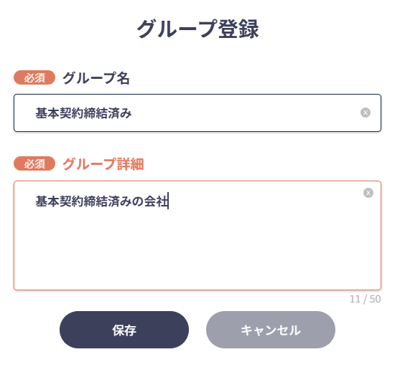400x367 pixels.
Task: Click the 必須 badge beside グループ詳細
Action: click(x=34, y=164)
